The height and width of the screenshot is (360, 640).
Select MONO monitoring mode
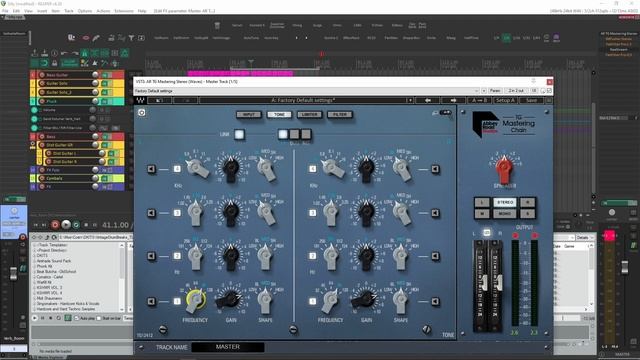point(504,213)
